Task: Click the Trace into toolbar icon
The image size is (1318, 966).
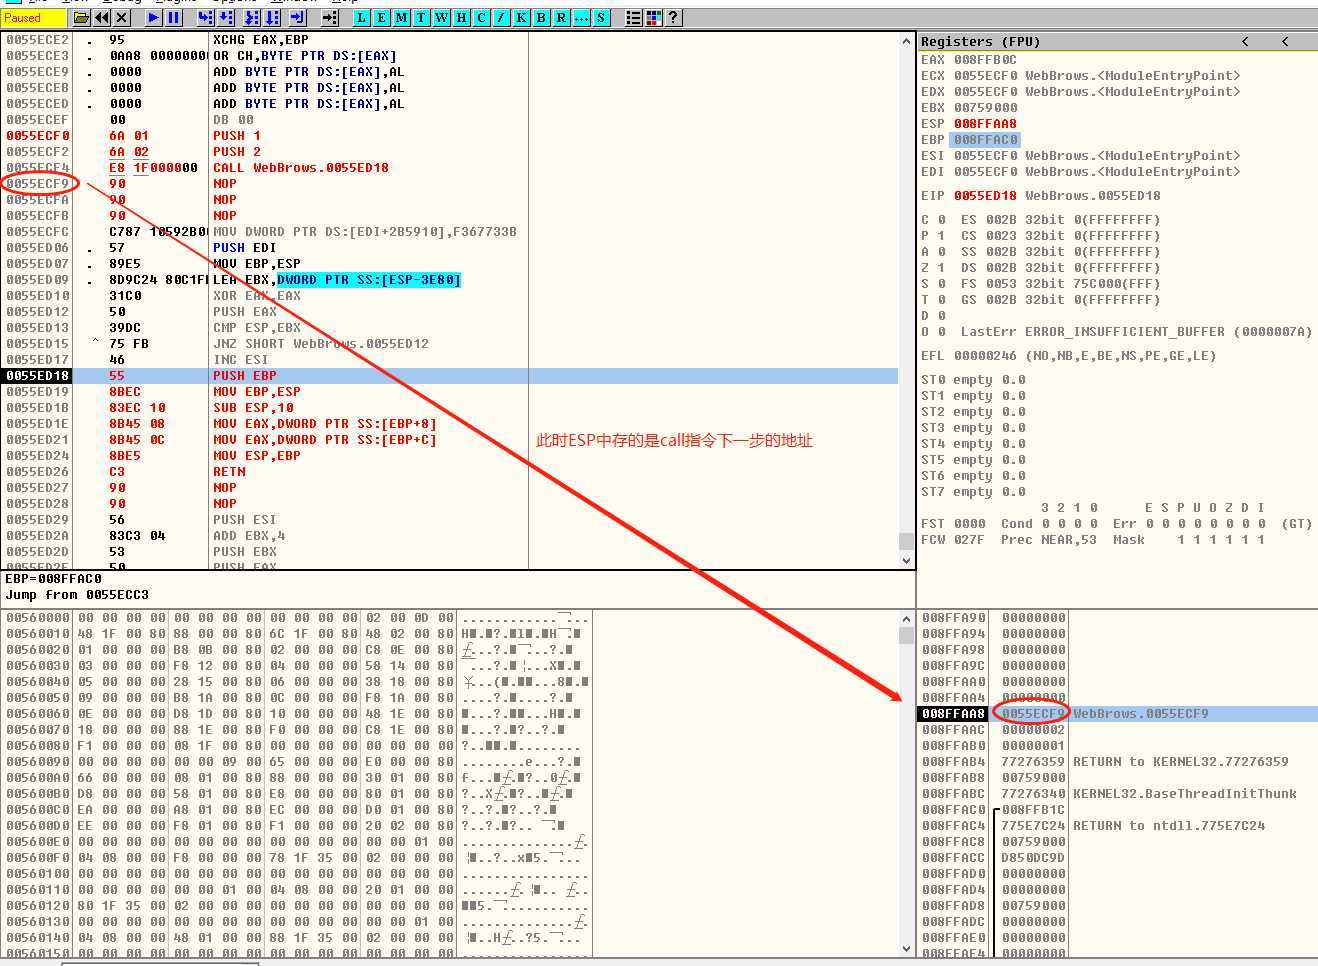Action: click(x=251, y=17)
